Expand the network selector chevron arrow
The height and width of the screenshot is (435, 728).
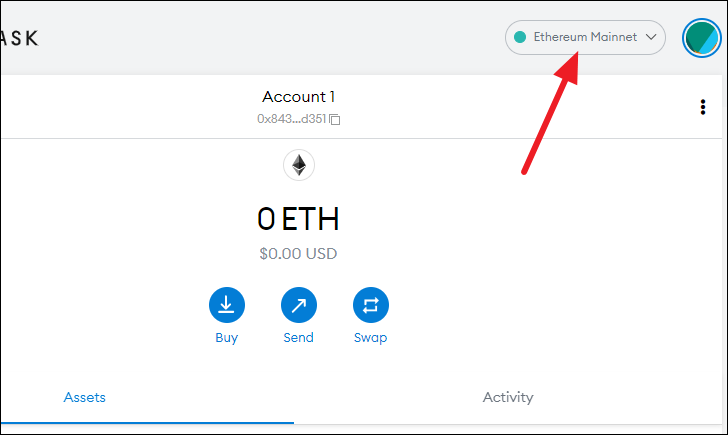pos(651,37)
